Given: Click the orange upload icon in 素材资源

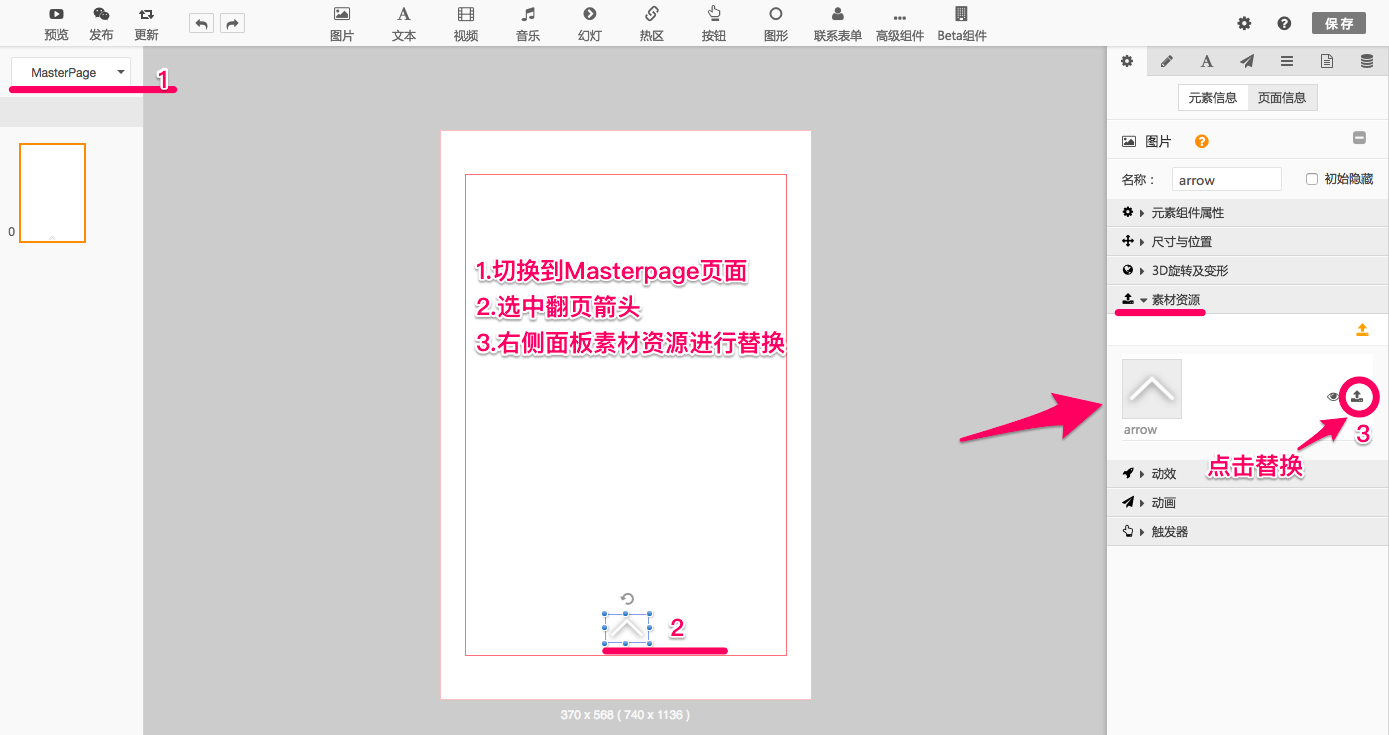Looking at the screenshot, I should (1362, 330).
